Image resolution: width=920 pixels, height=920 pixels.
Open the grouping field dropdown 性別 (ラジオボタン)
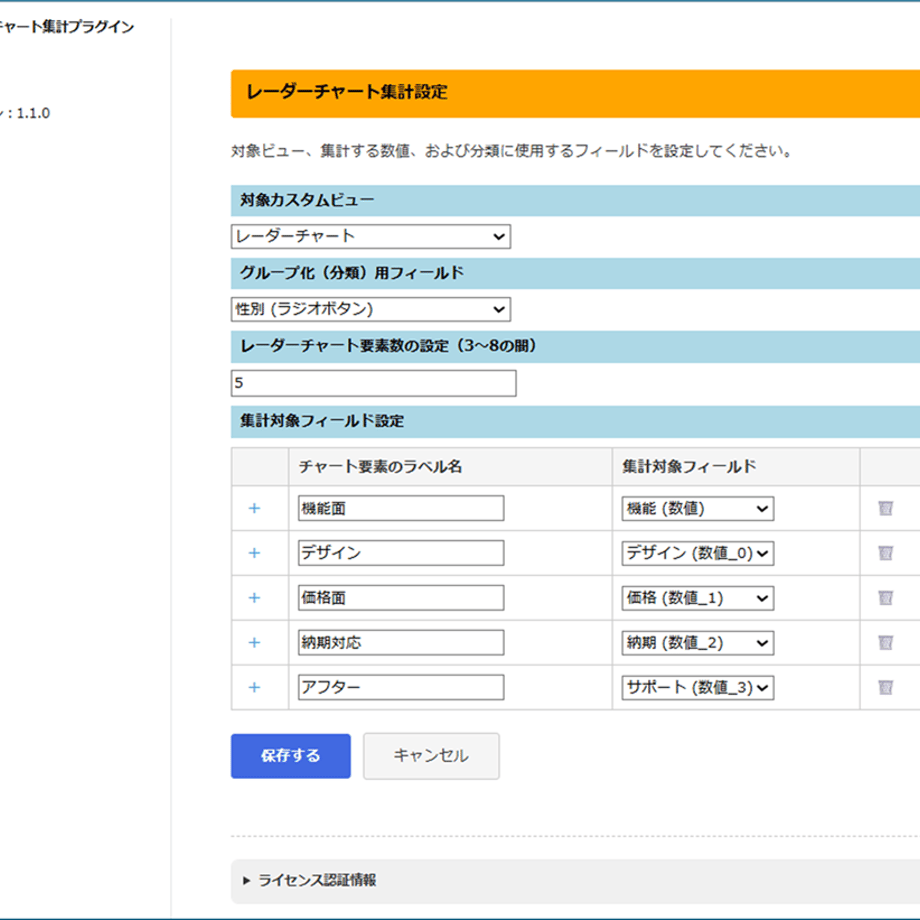tap(371, 309)
